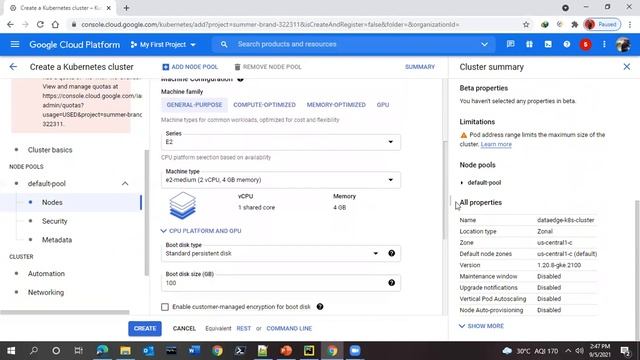Click the CANCEL button
This screenshot has height=360, width=640.
coord(184,329)
